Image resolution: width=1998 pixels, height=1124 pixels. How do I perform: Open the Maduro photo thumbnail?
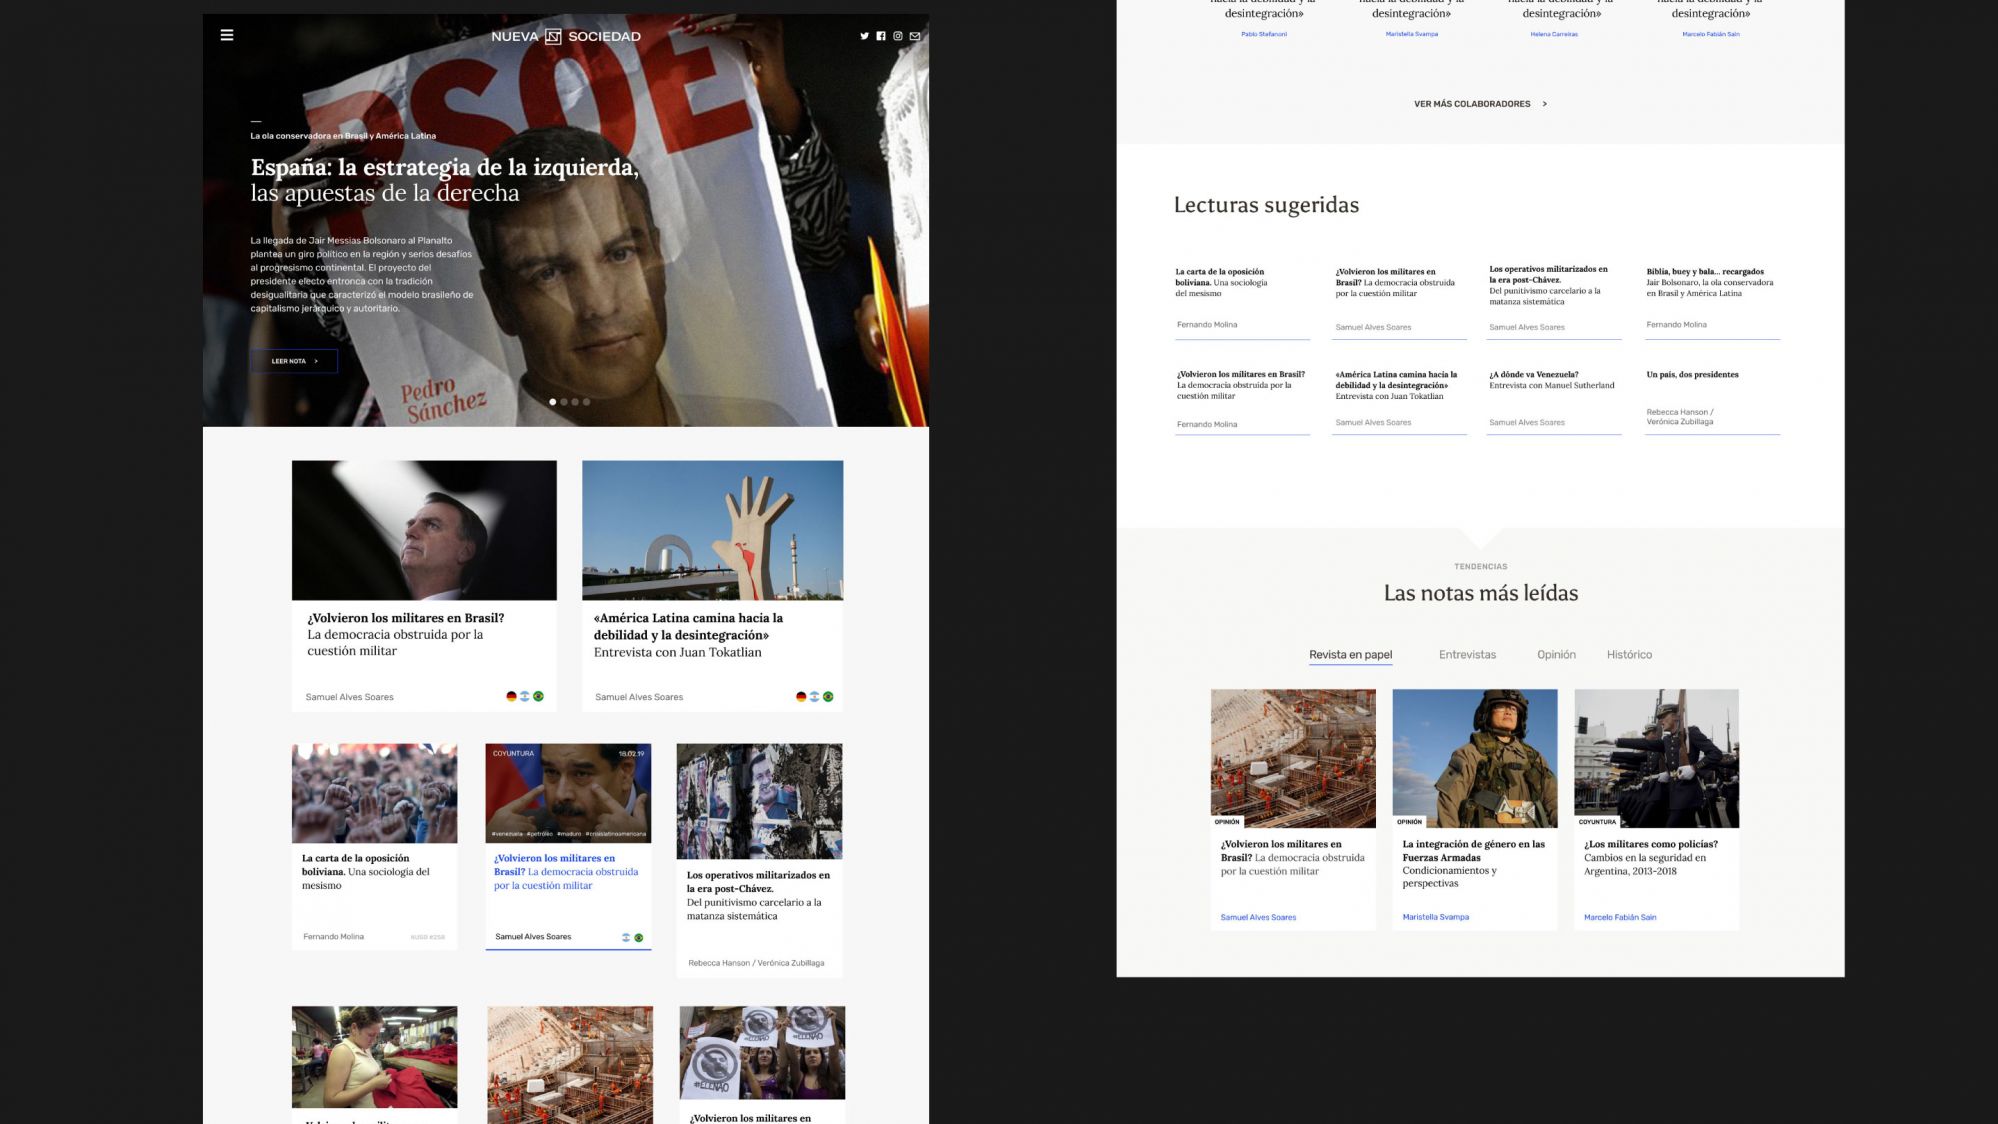[x=568, y=793]
